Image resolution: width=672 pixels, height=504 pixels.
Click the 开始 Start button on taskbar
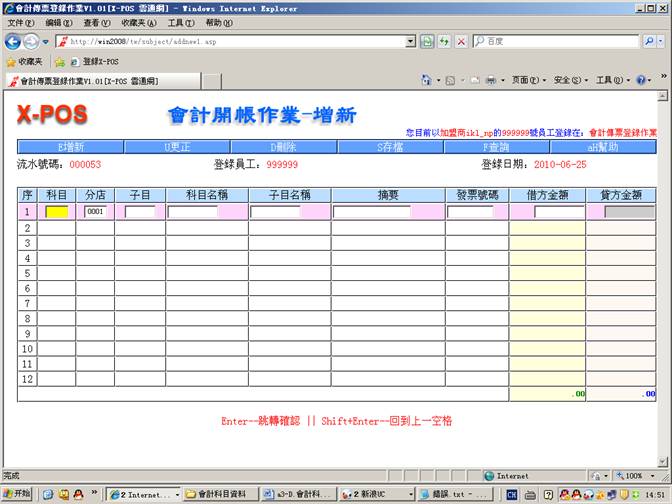(17, 494)
